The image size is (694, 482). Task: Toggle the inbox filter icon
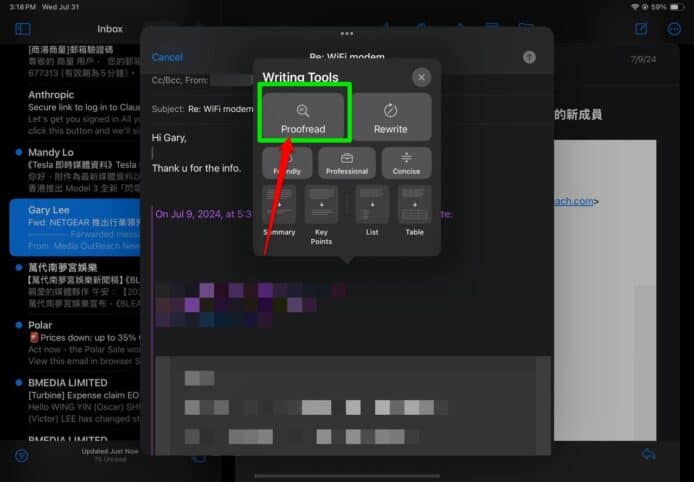click(x=22, y=455)
